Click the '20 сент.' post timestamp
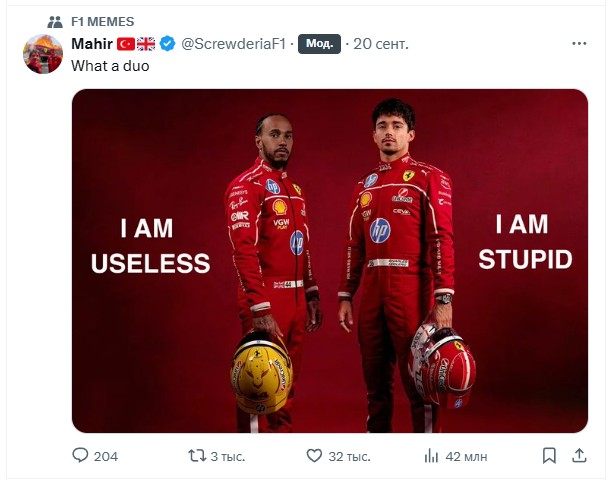This screenshot has width=608, height=480. pyautogui.click(x=381, y=44)
